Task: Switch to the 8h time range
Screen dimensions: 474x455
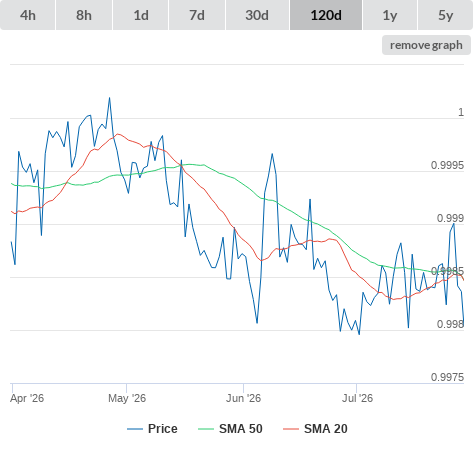Action: [84, 15]
